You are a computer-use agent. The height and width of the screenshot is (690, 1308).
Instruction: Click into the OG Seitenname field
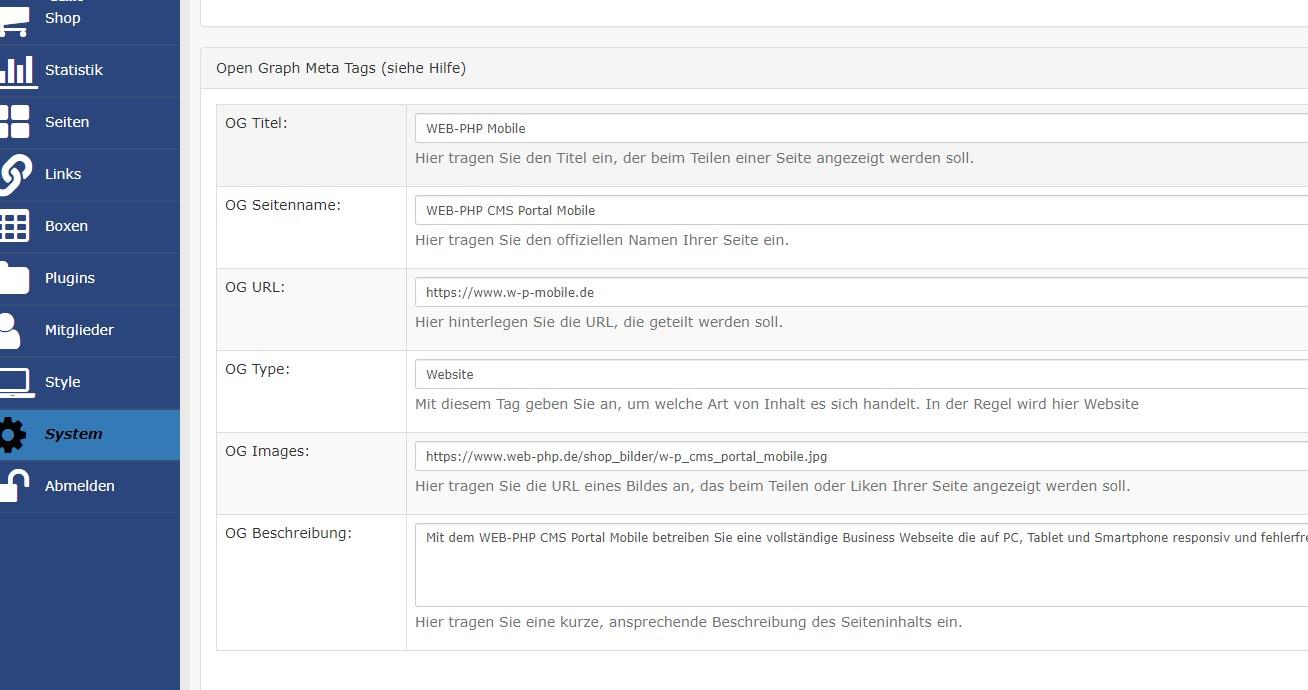860,210
